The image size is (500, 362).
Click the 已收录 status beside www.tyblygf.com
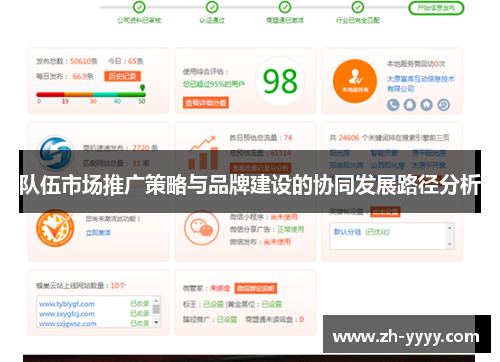(140, 304)
